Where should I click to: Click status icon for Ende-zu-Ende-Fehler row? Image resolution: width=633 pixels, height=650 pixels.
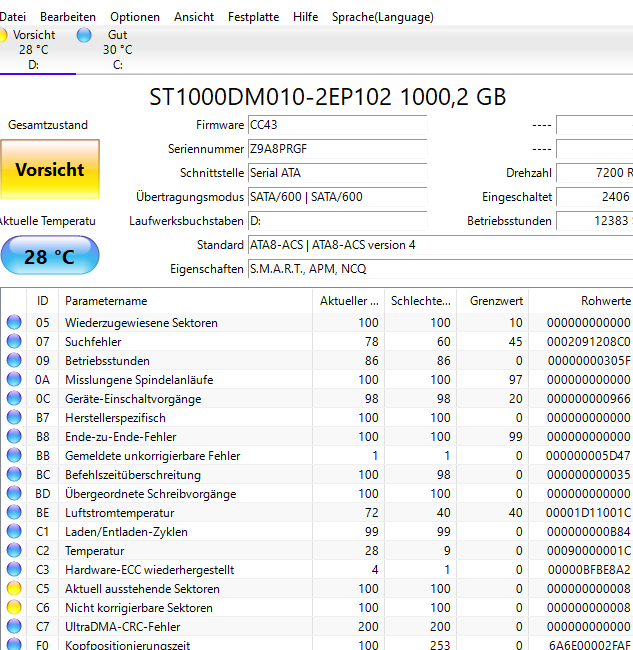pos(14,436)
